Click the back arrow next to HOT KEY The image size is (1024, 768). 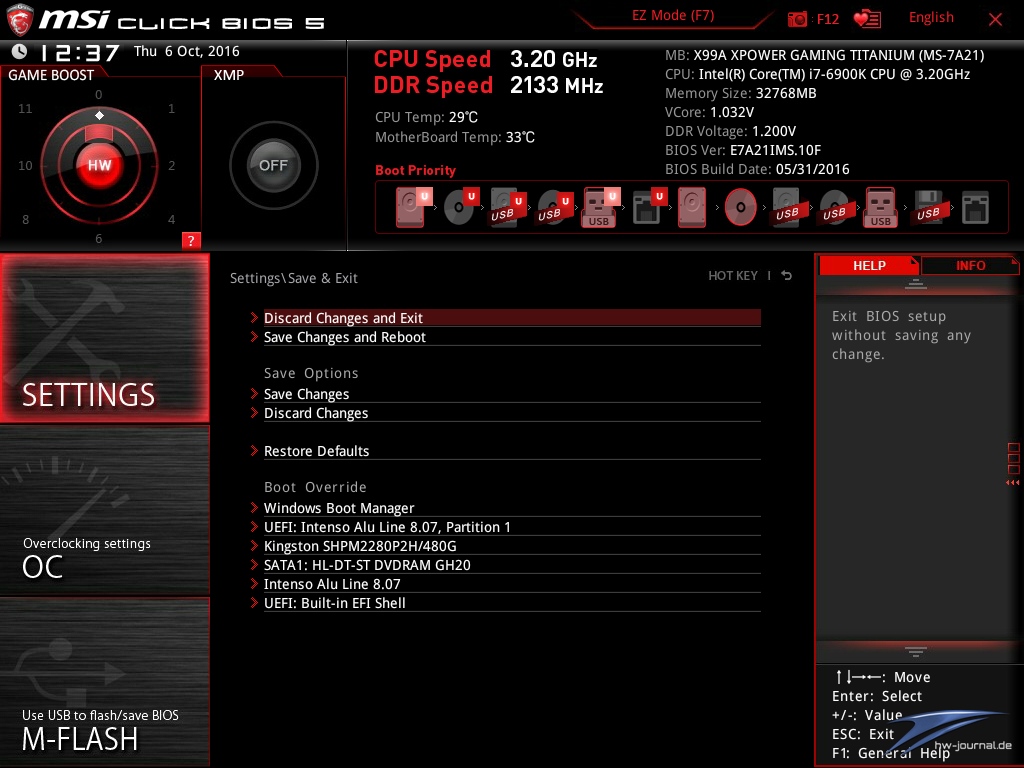click(x=787, y=276)
